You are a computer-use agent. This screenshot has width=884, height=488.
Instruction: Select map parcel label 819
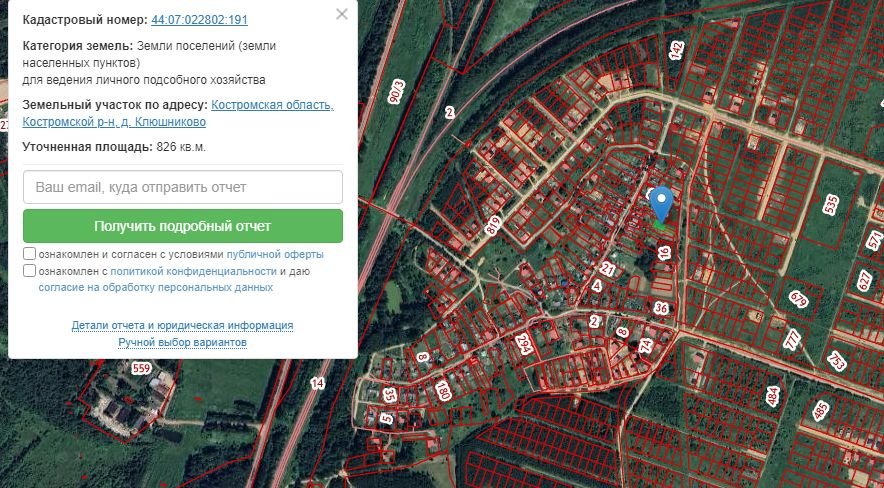492,227
